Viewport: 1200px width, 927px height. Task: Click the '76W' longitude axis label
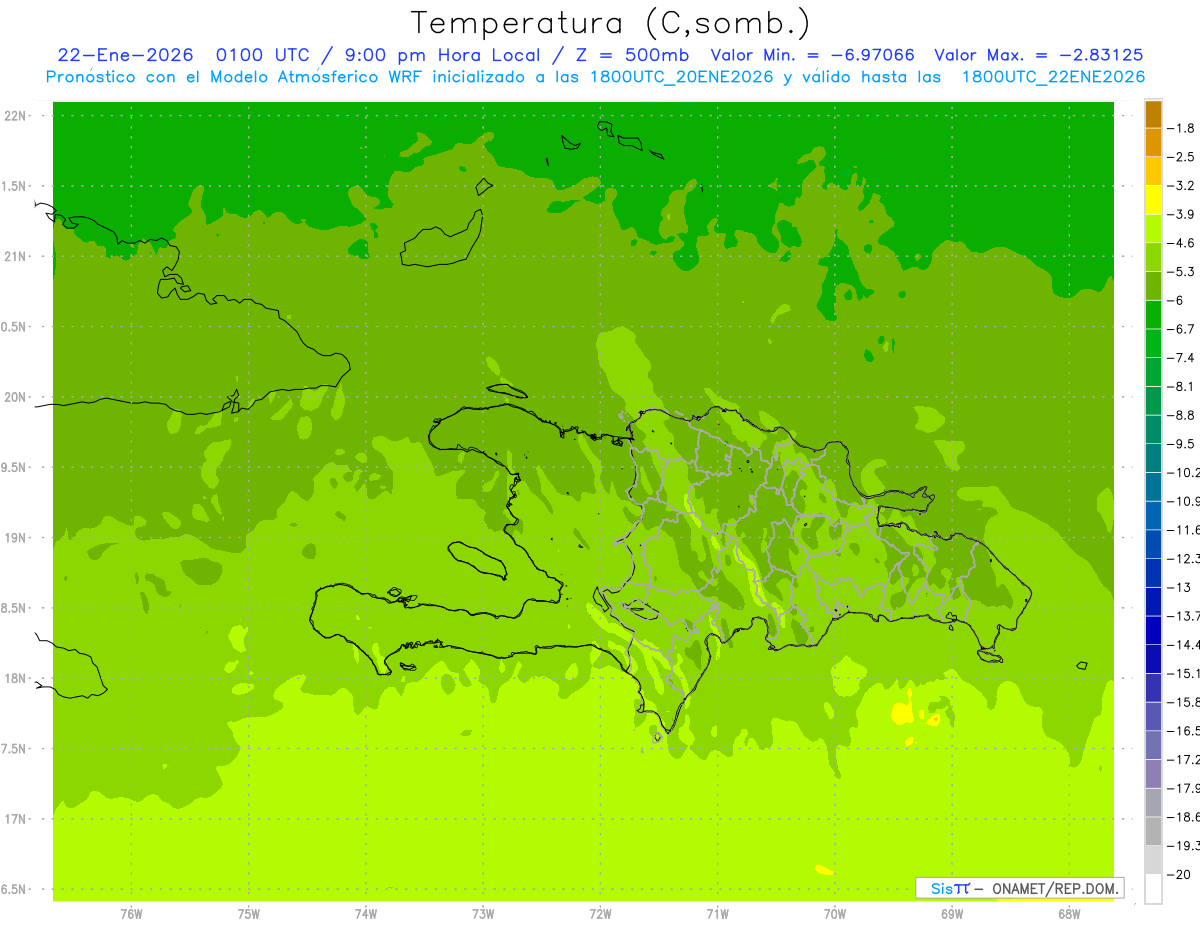tap(130, 913)
